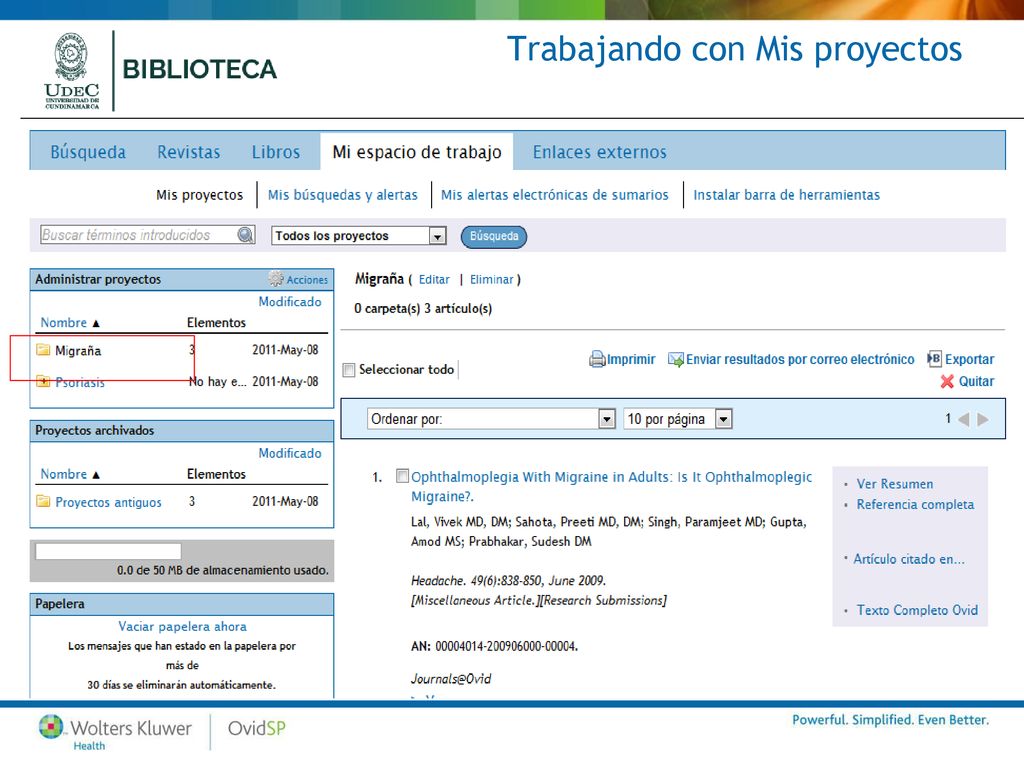
Task: Click the UdeC university logo
Action: [72, 71]
